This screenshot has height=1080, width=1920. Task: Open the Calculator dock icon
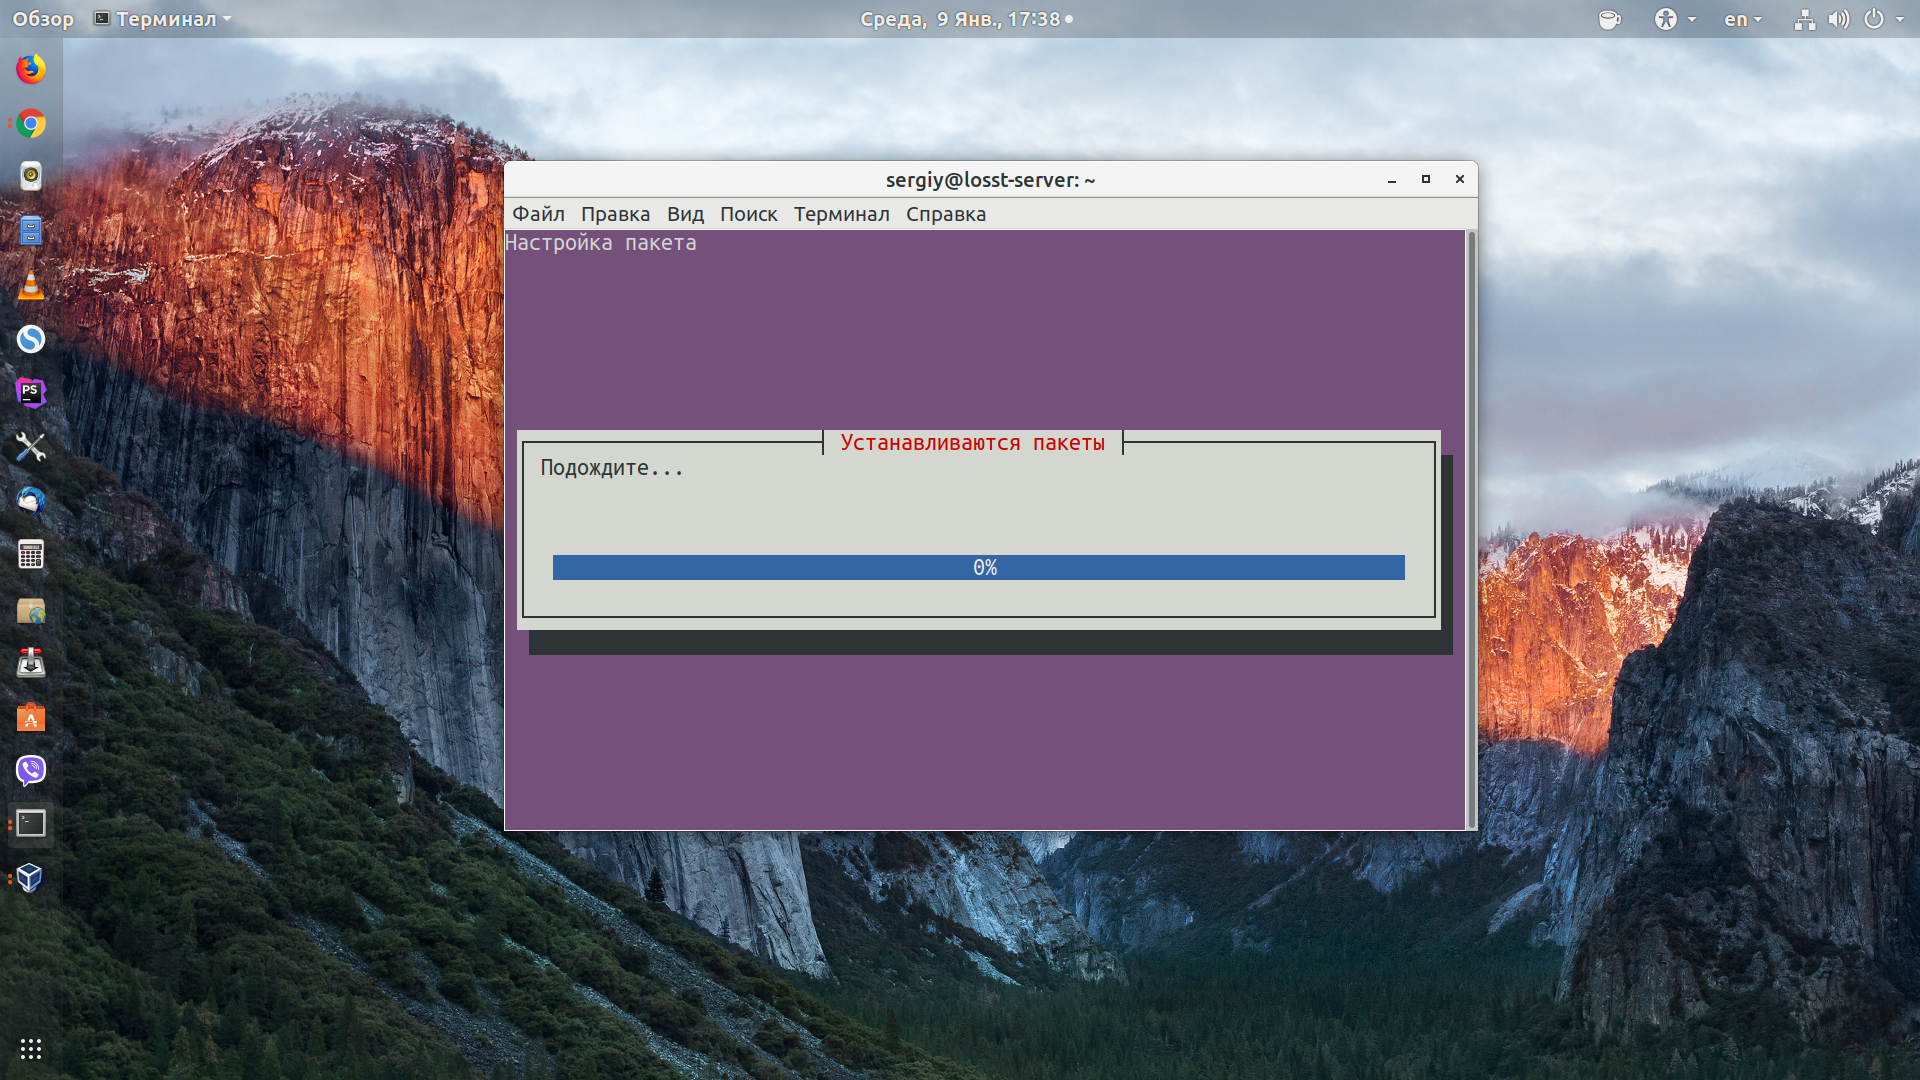(x=31, y=554)
